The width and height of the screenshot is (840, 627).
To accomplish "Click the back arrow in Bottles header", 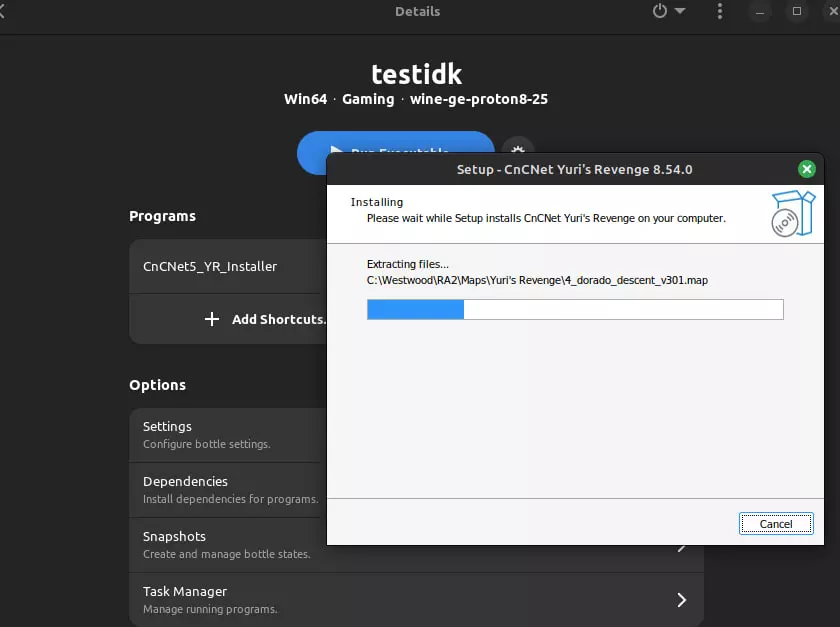I will (x=2, y=11).
